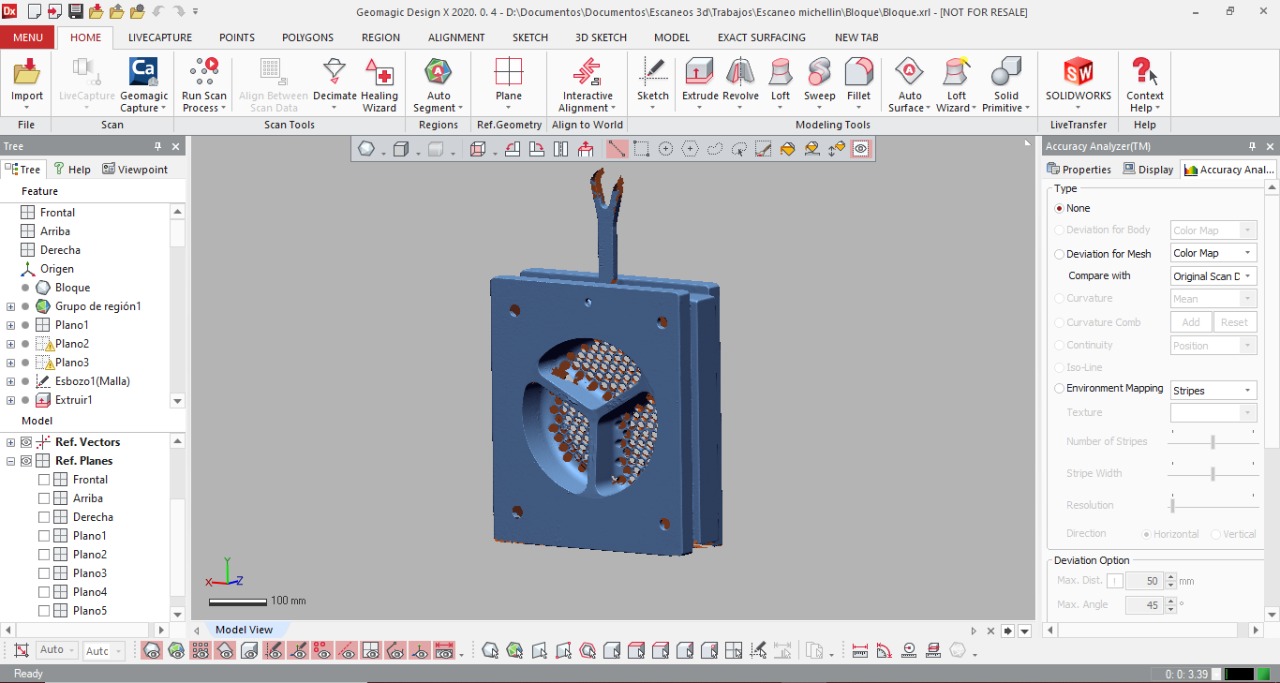This screenshot has height=683, width=1280.
Task: Switch to the Display panel tab
Action: 1148,169
